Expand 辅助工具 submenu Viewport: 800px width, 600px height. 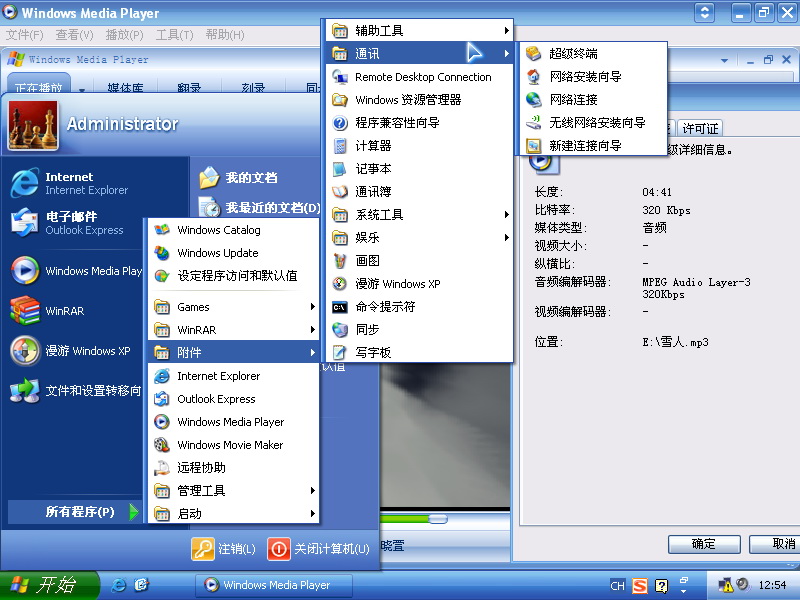[419, 31]
